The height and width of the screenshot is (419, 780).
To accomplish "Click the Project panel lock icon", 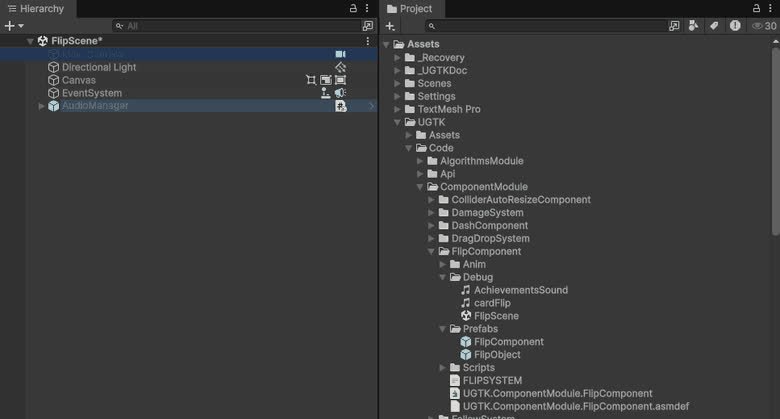I will click(756, 8).
